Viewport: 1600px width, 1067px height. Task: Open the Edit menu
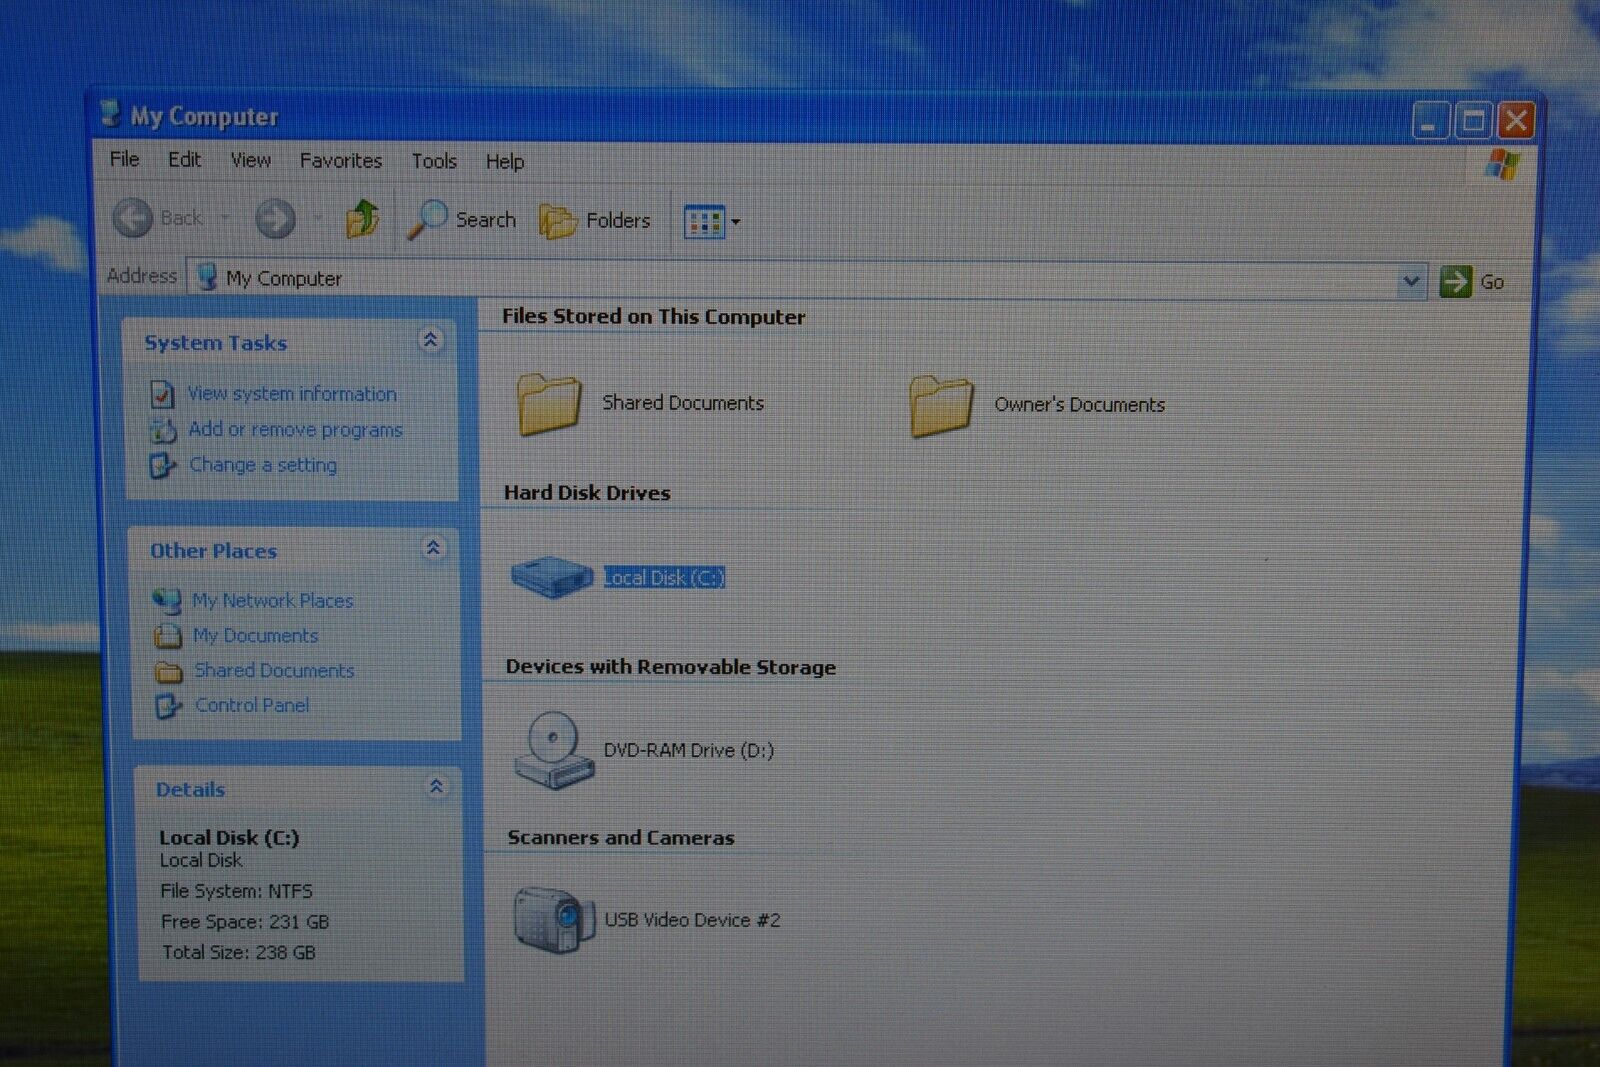click(x=184, y=159)
